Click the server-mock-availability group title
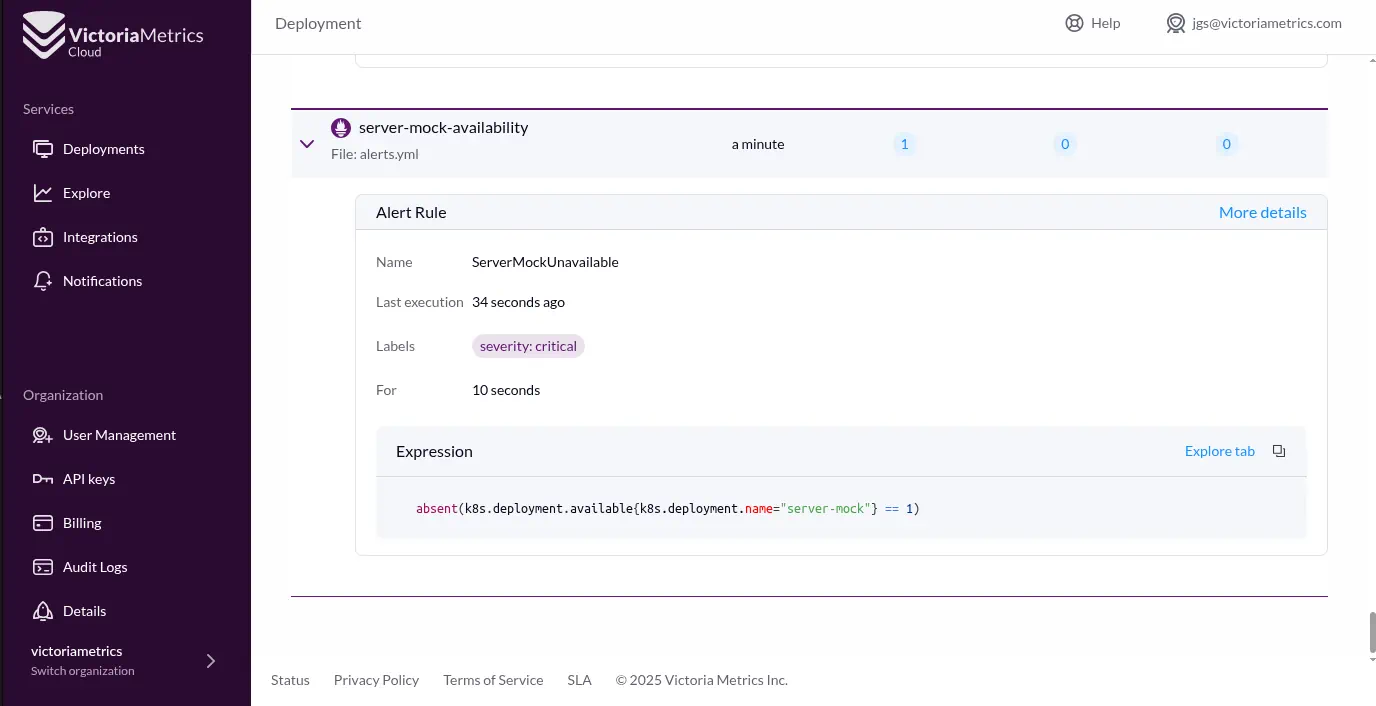Viewport: 1376px width, 706px height. coord(443,128)
